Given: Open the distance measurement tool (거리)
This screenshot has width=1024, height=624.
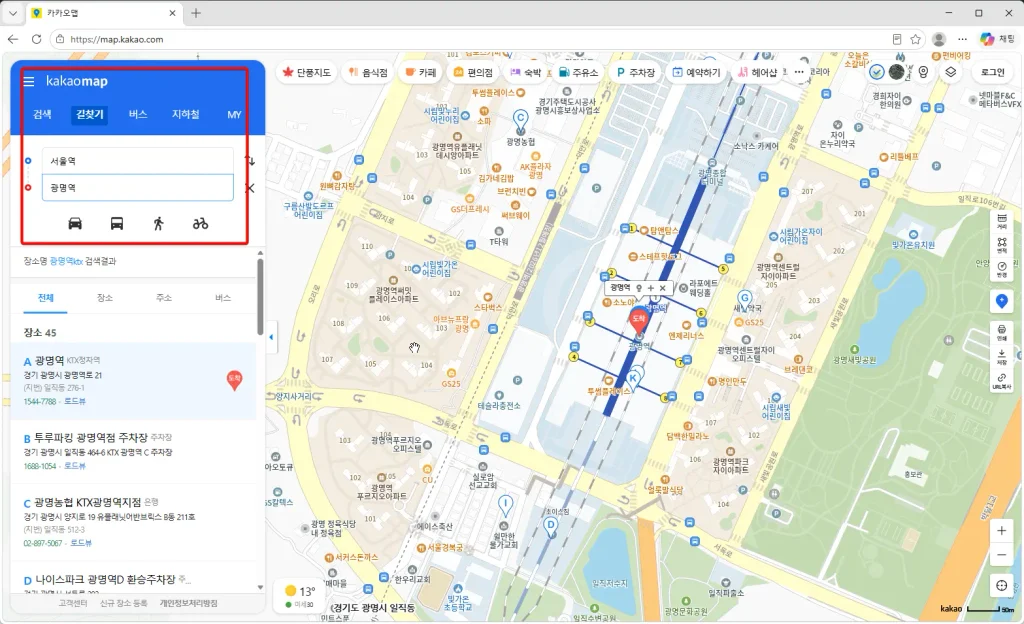Looking at the screenshot, I should pyautogui.click(x=1002, y=221).
